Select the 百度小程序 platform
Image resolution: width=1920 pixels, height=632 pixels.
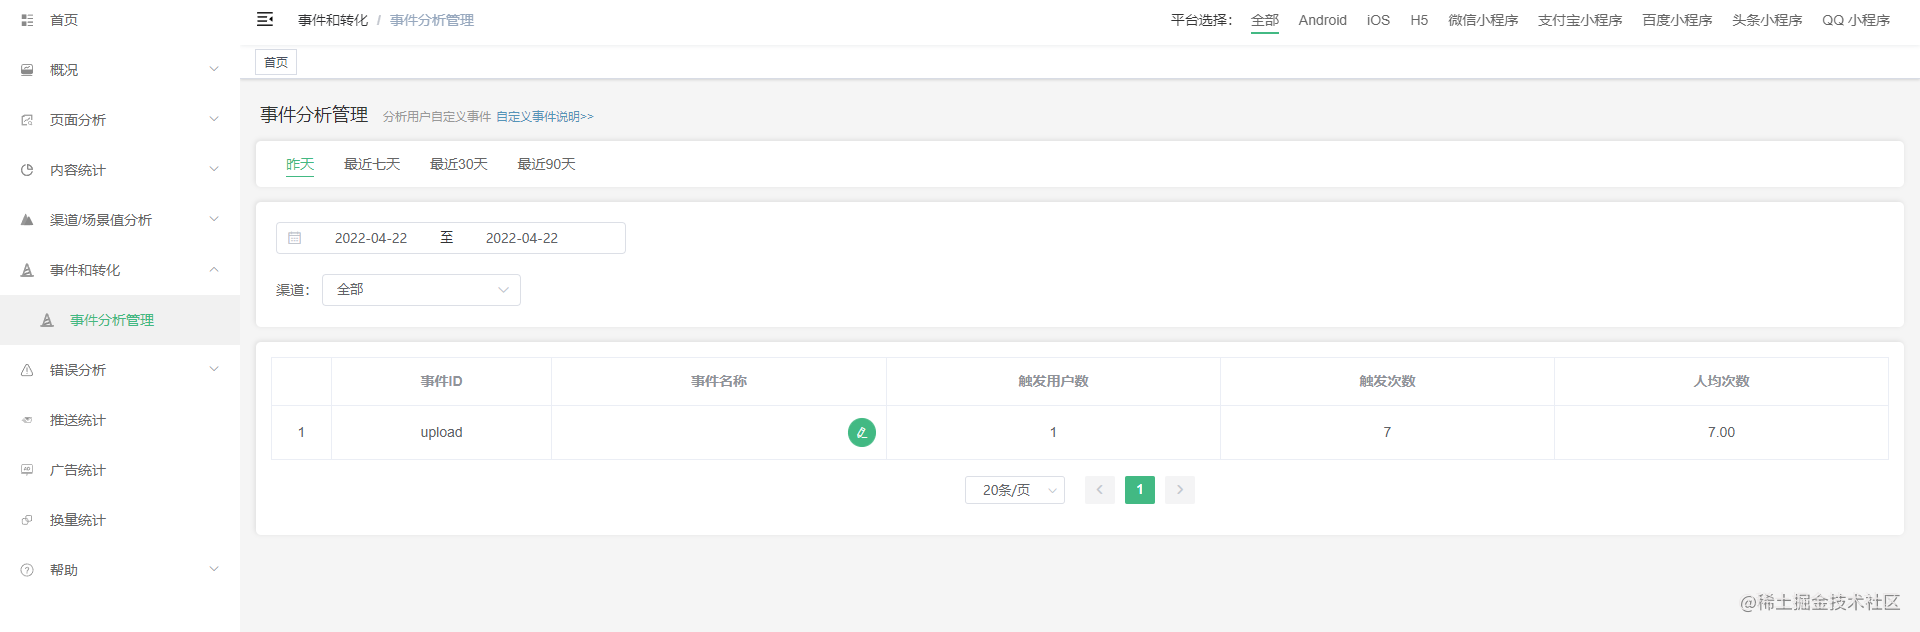click(x=1677, y=20)
